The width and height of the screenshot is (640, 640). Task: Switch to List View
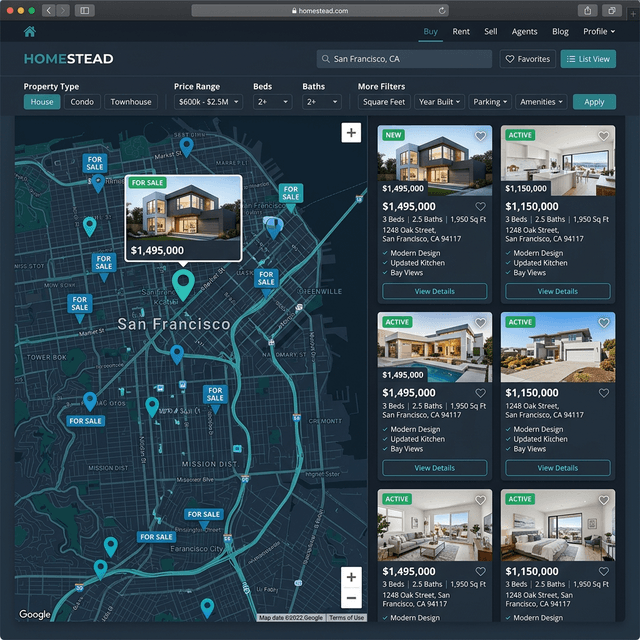click(588, 59)
